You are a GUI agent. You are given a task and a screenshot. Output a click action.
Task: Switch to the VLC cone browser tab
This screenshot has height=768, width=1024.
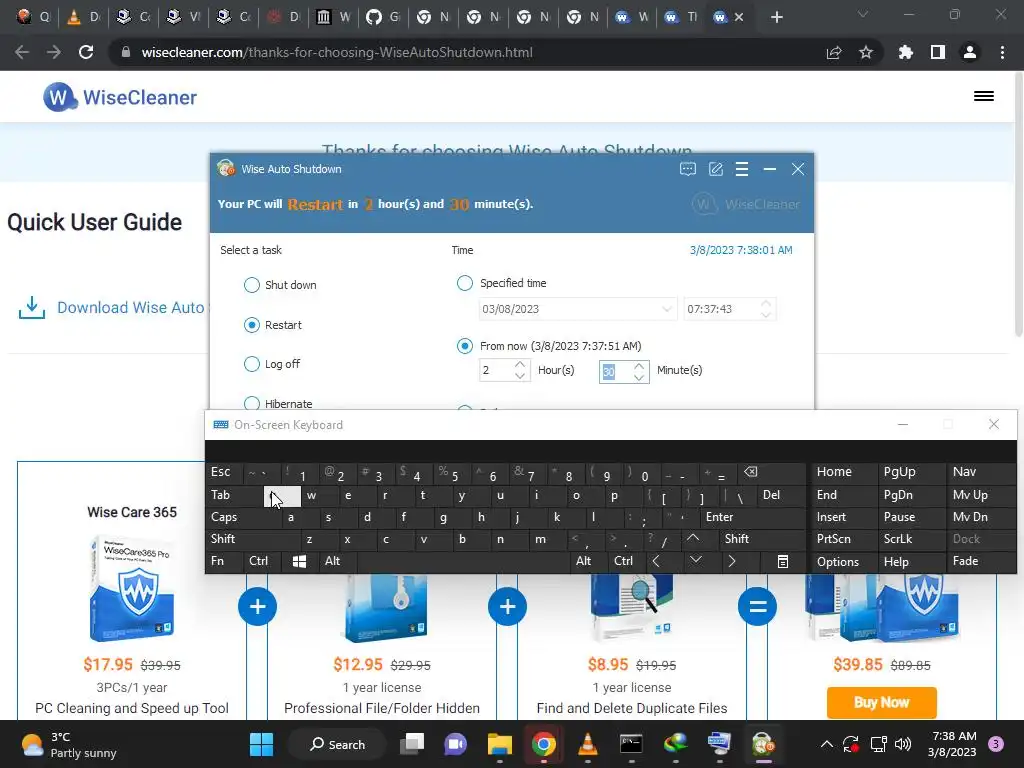click(x=84, y=17)
